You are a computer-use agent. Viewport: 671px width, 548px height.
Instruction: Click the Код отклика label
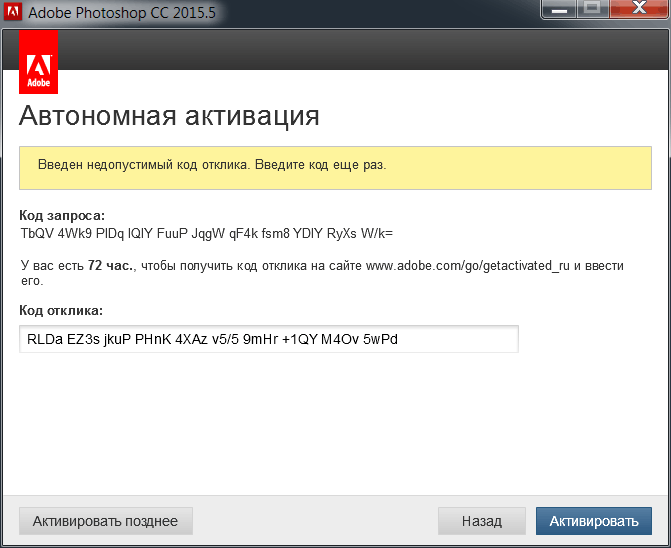(x=61, y=310)
